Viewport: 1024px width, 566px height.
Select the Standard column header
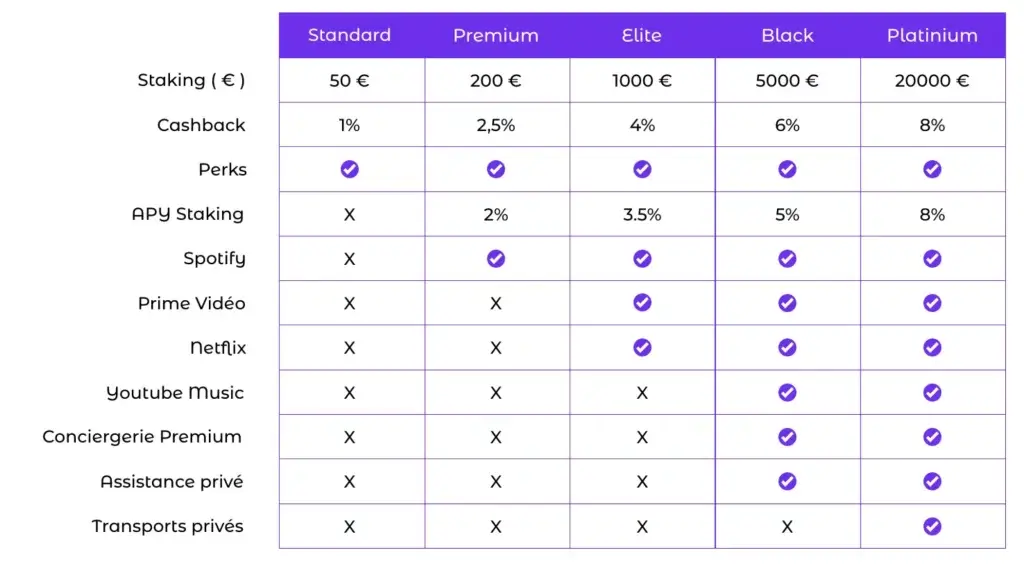click(349, 35)
